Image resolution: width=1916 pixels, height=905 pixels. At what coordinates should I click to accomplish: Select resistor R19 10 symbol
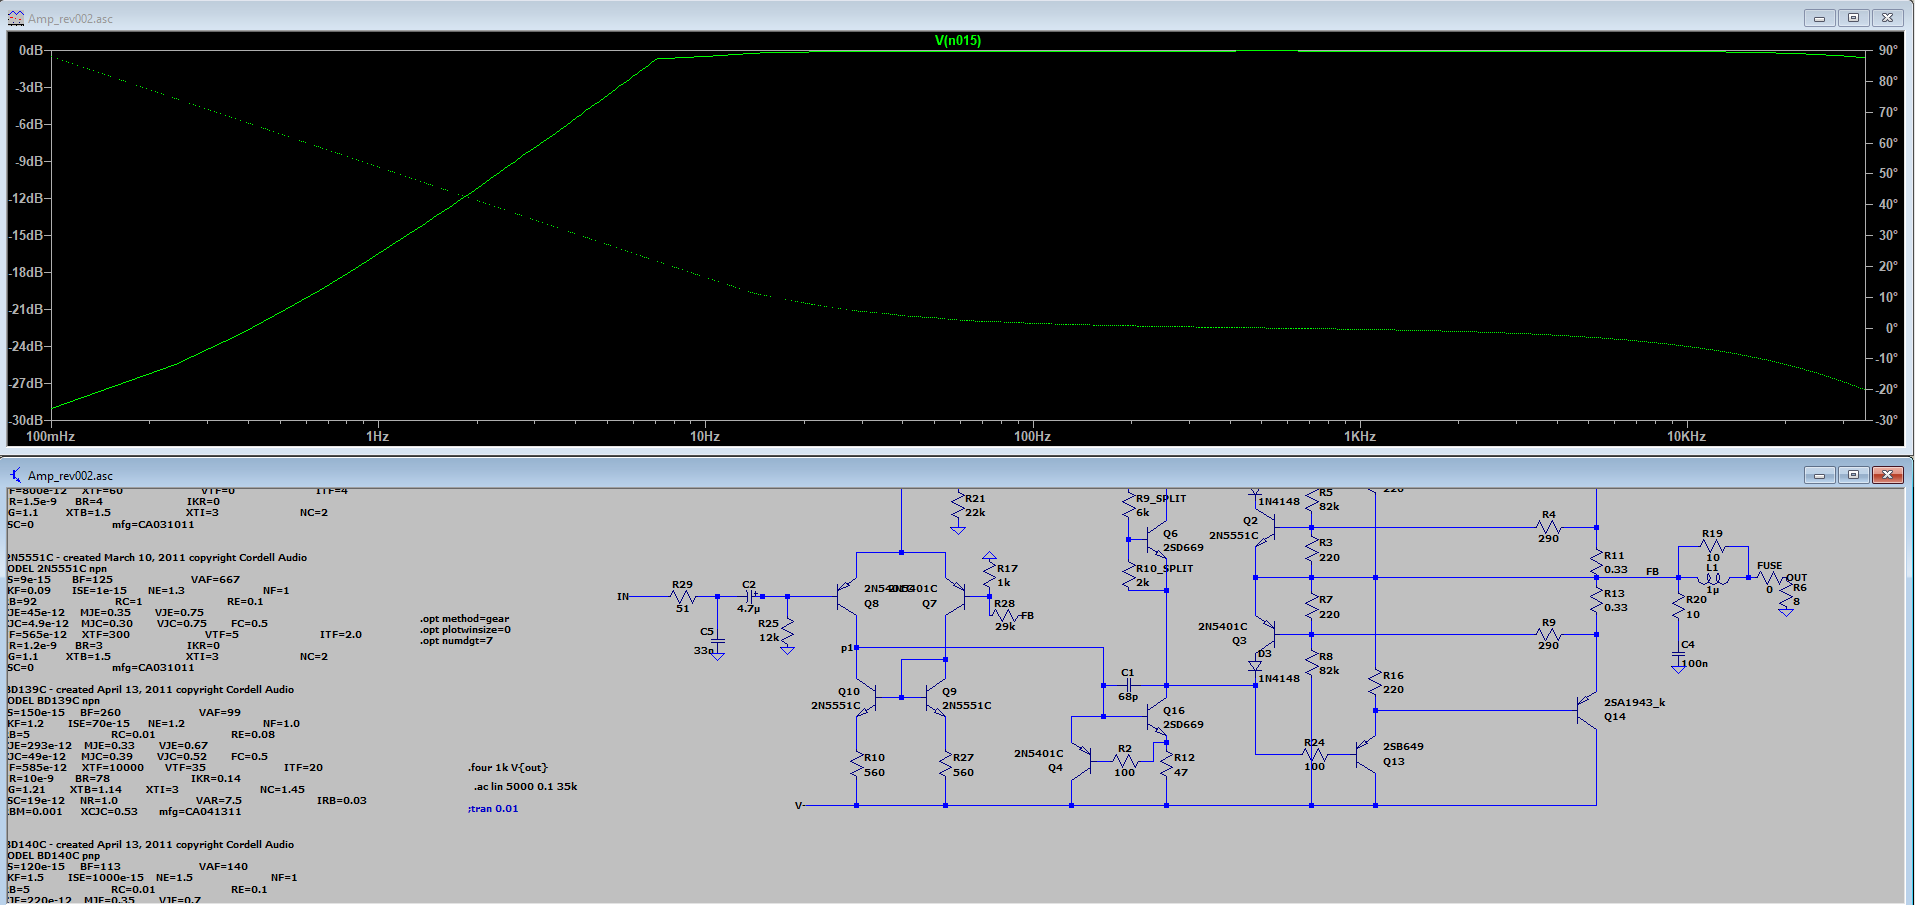[x=1713, y=546]
